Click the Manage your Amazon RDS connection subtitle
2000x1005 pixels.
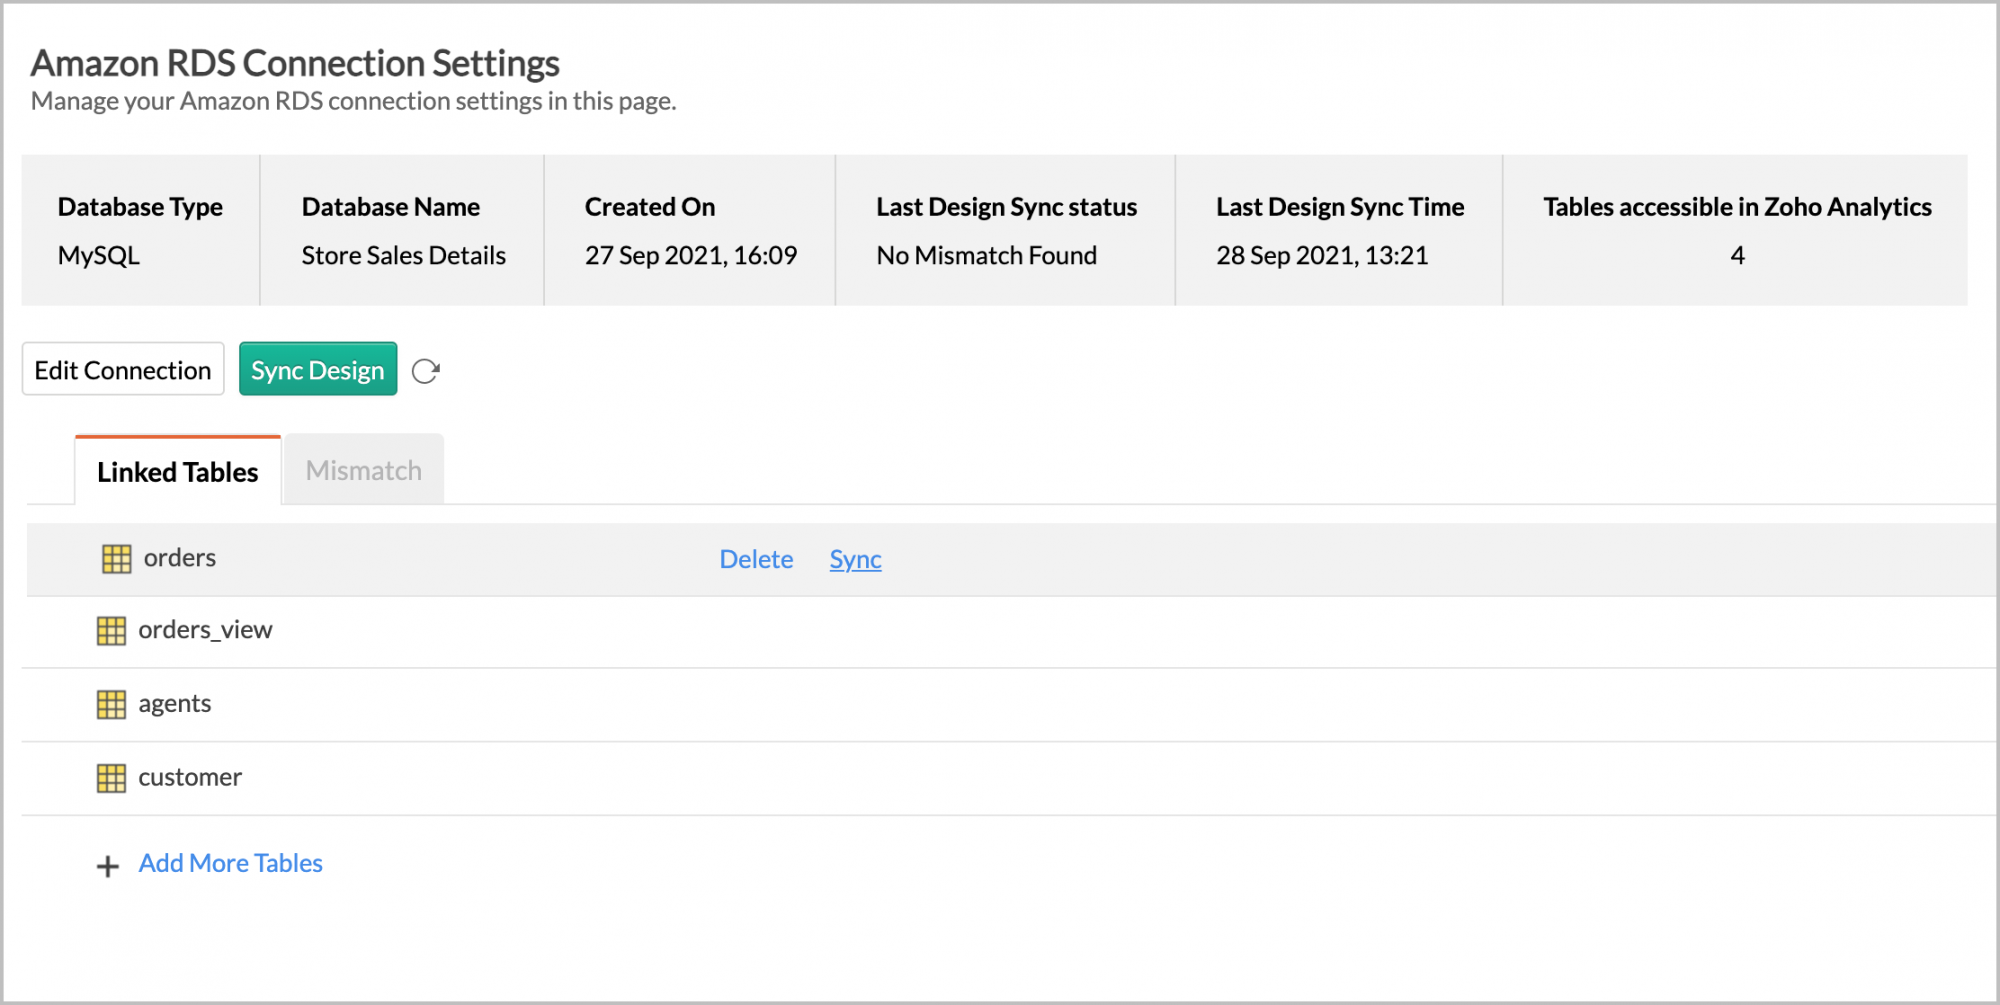coord(354,101)
